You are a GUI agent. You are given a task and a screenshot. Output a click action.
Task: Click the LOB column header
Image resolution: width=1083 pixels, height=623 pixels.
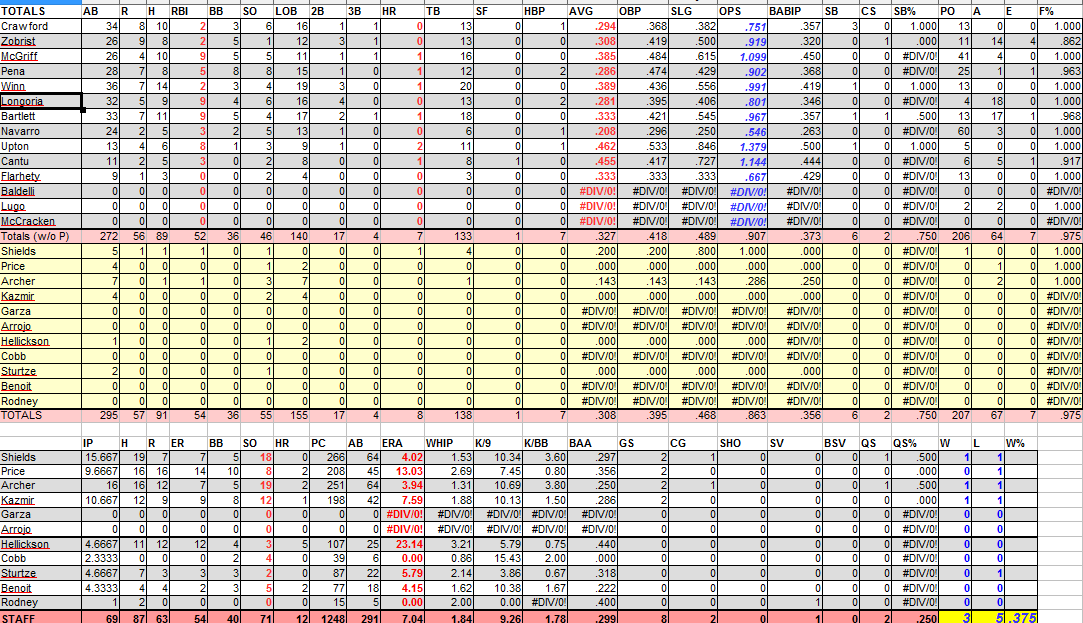point(292,11)
